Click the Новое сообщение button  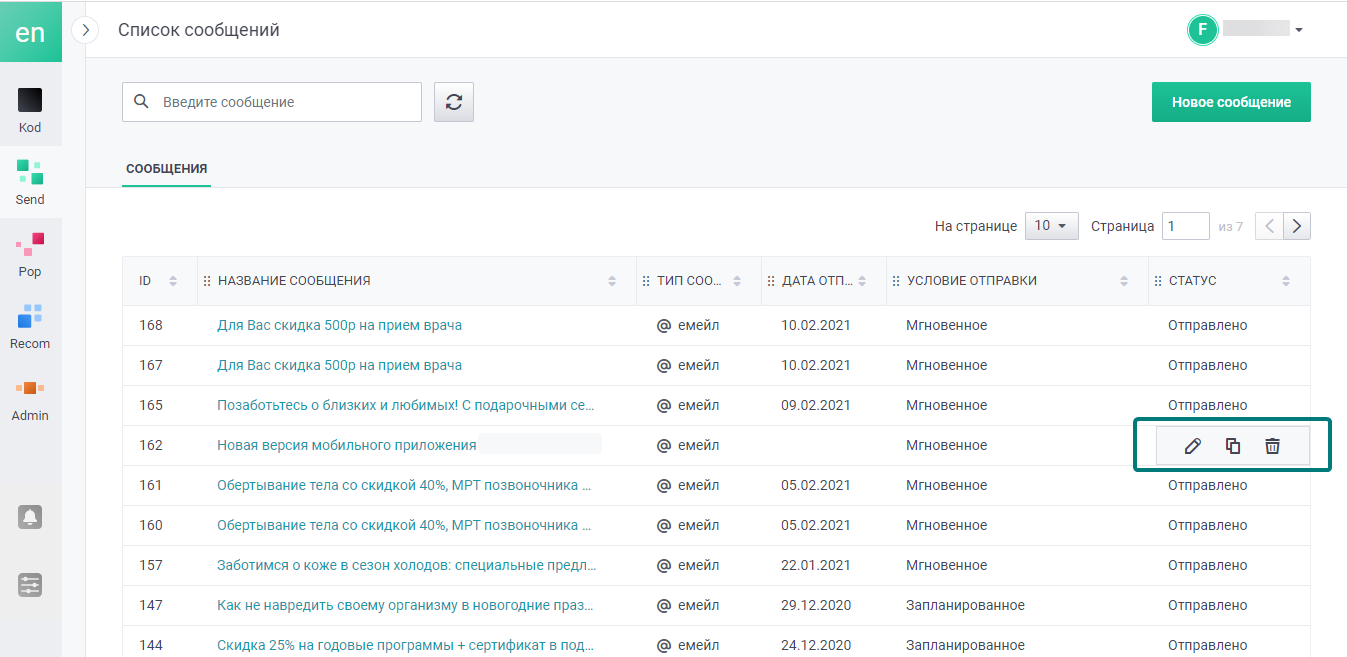pos(1231,102)
